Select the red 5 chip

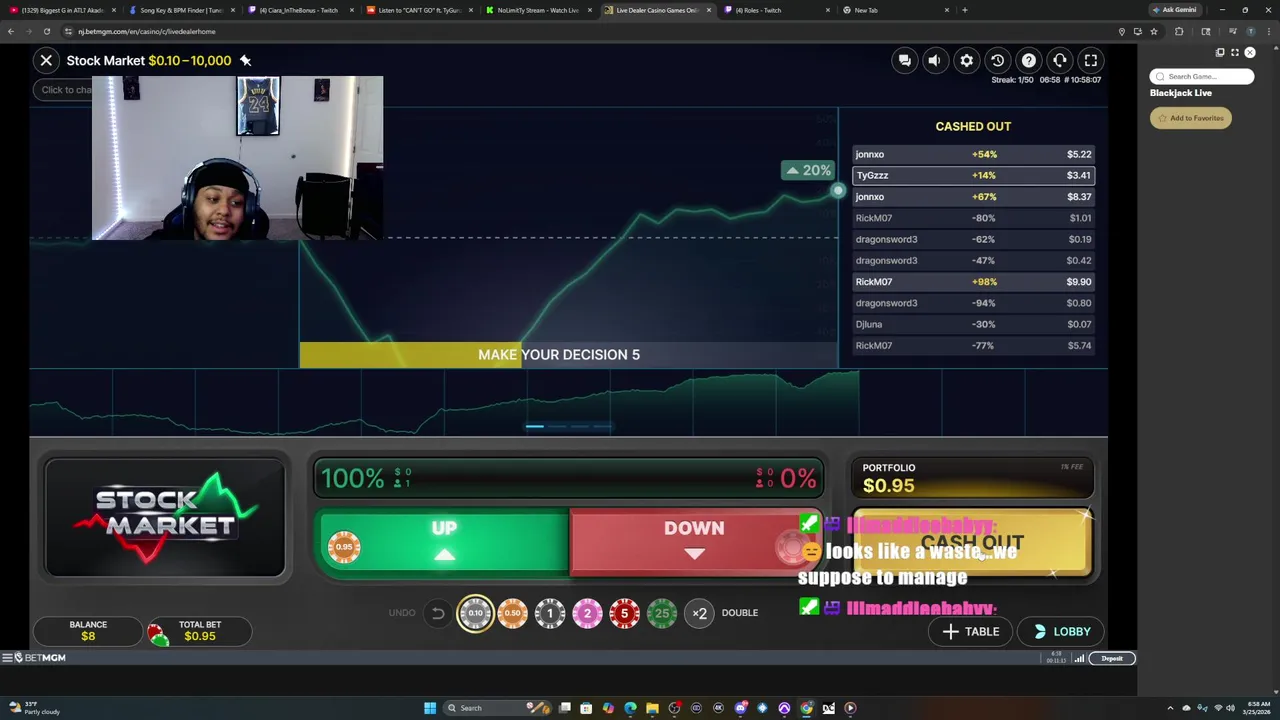[624, 613]
